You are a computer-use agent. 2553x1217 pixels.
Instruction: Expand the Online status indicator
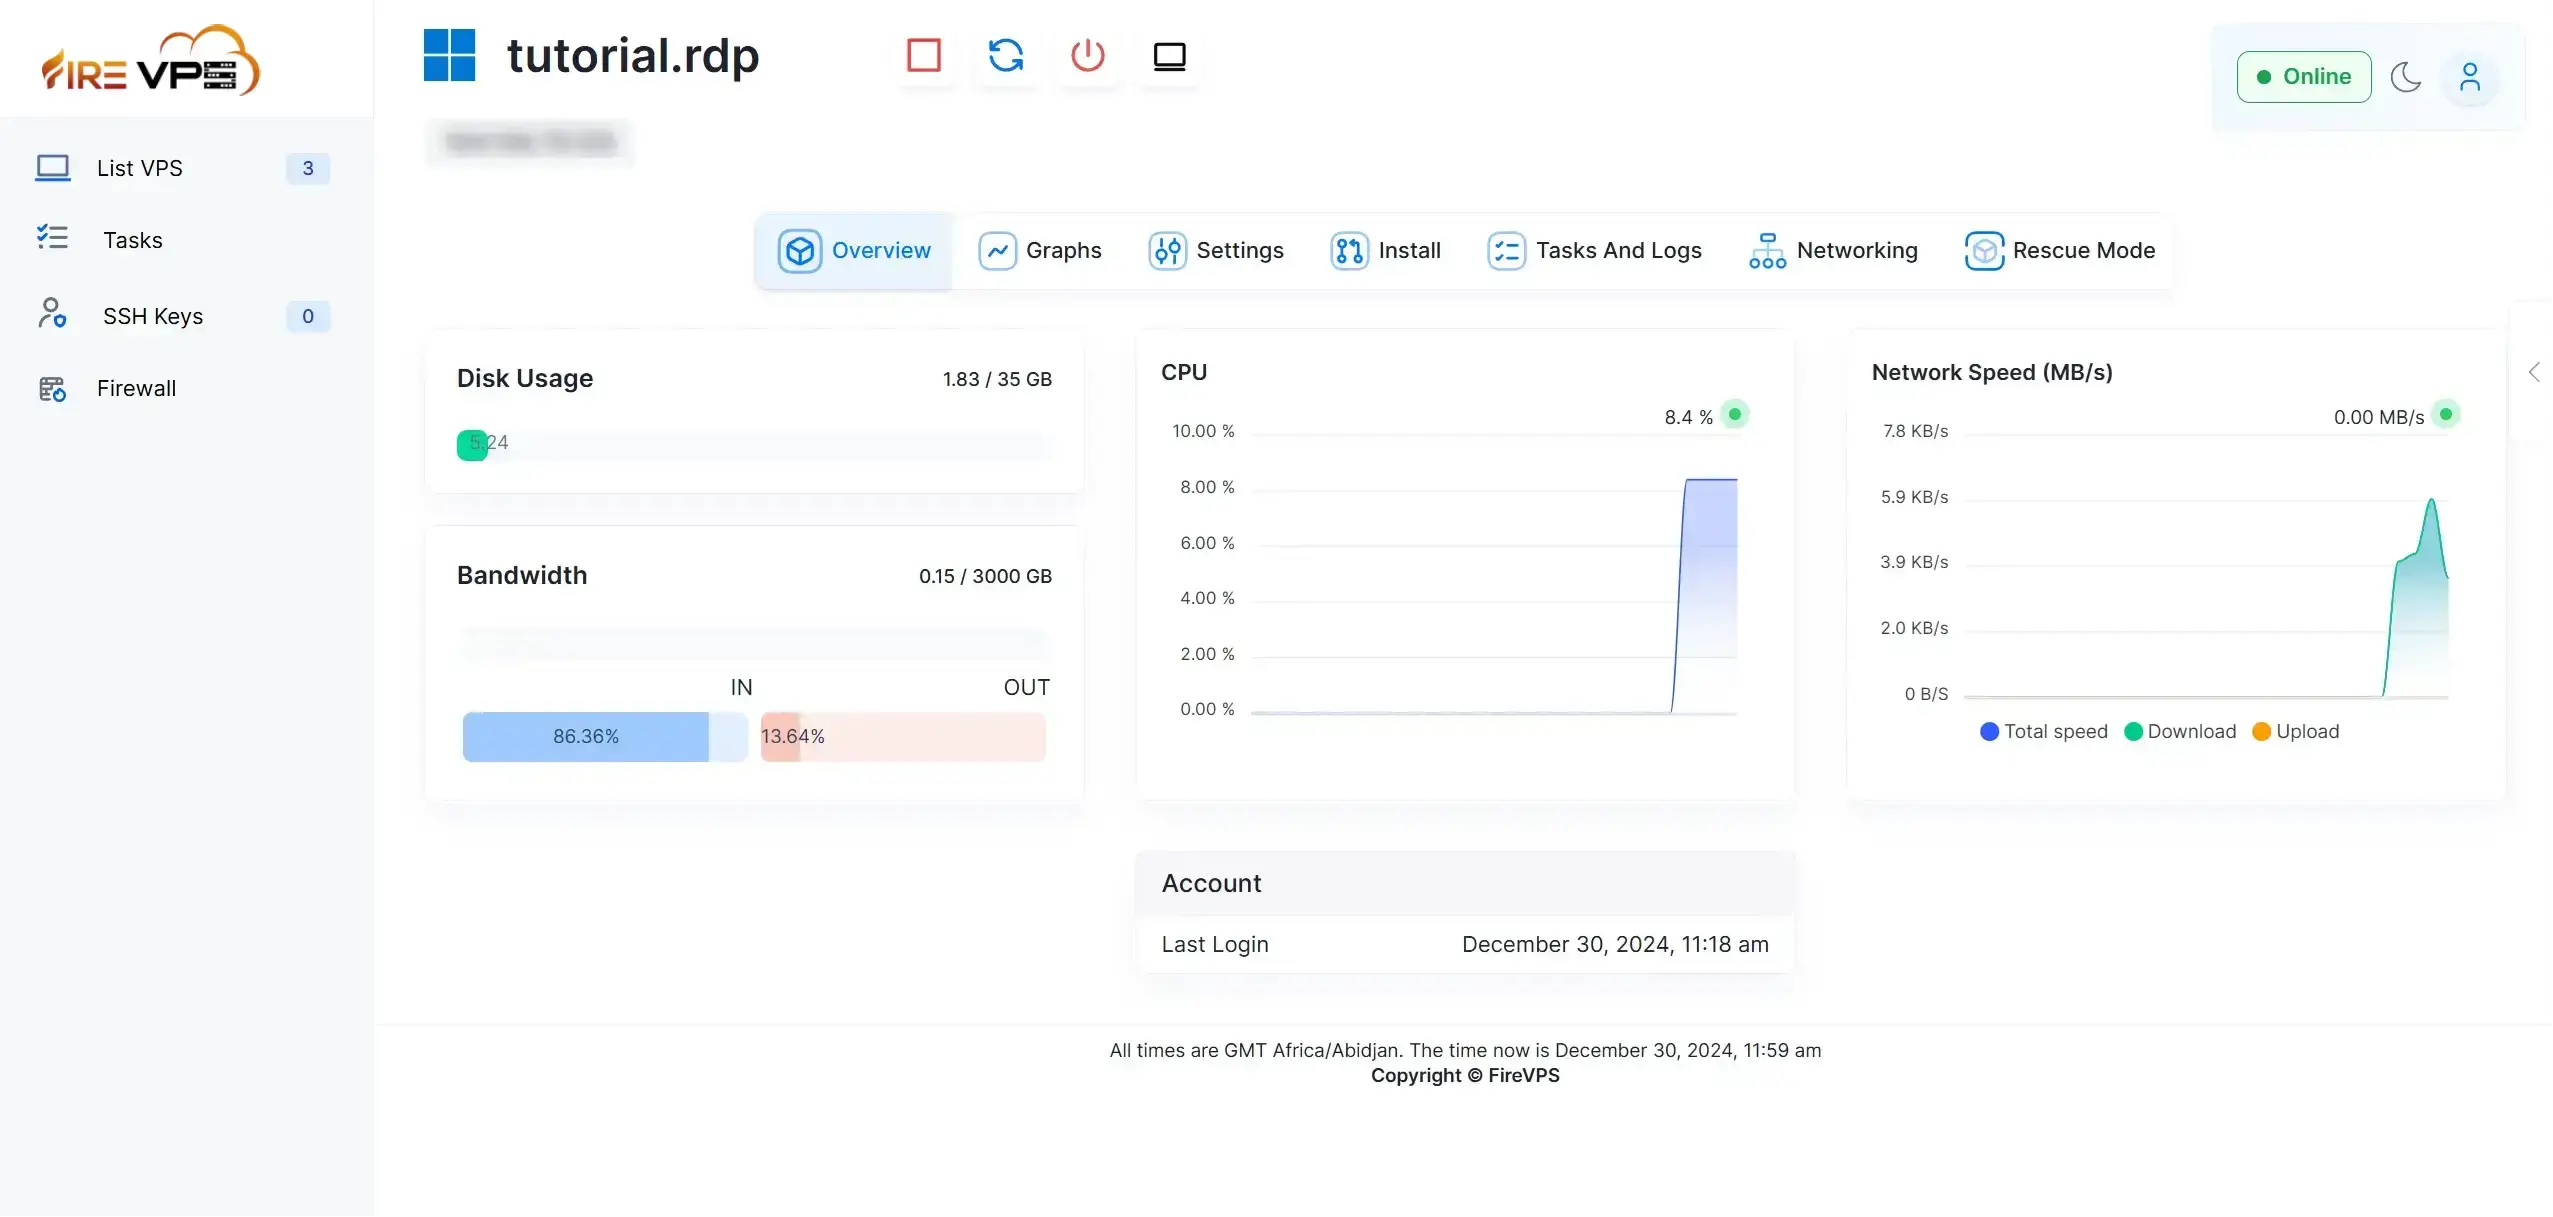2302,76
